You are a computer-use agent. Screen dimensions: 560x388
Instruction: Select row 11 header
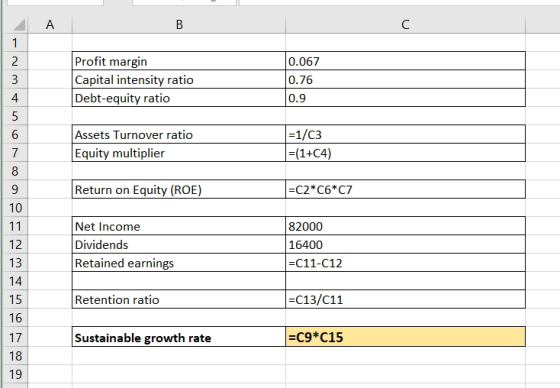(15, 226)
